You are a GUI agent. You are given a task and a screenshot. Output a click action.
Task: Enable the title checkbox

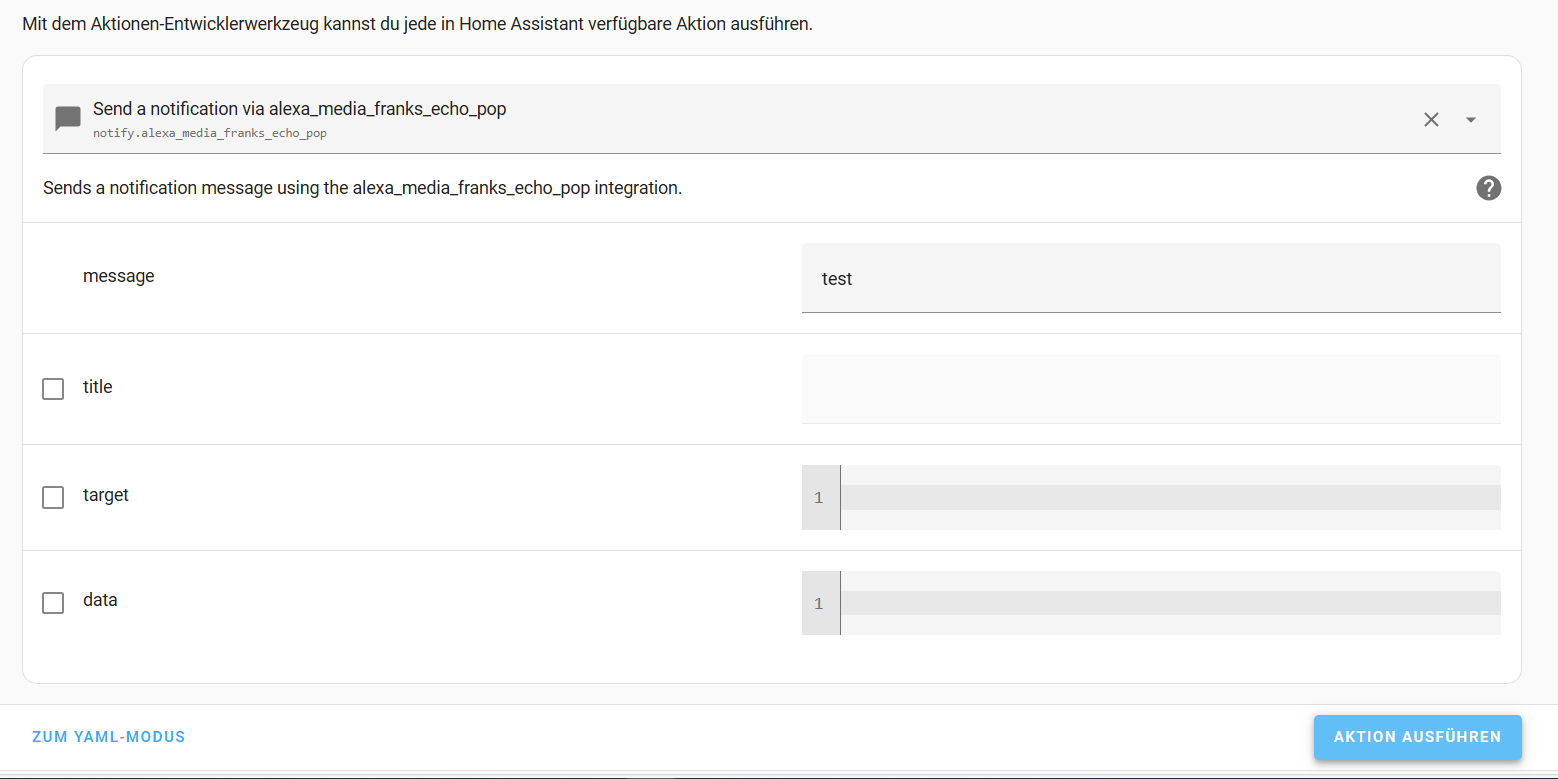[53, 389]
